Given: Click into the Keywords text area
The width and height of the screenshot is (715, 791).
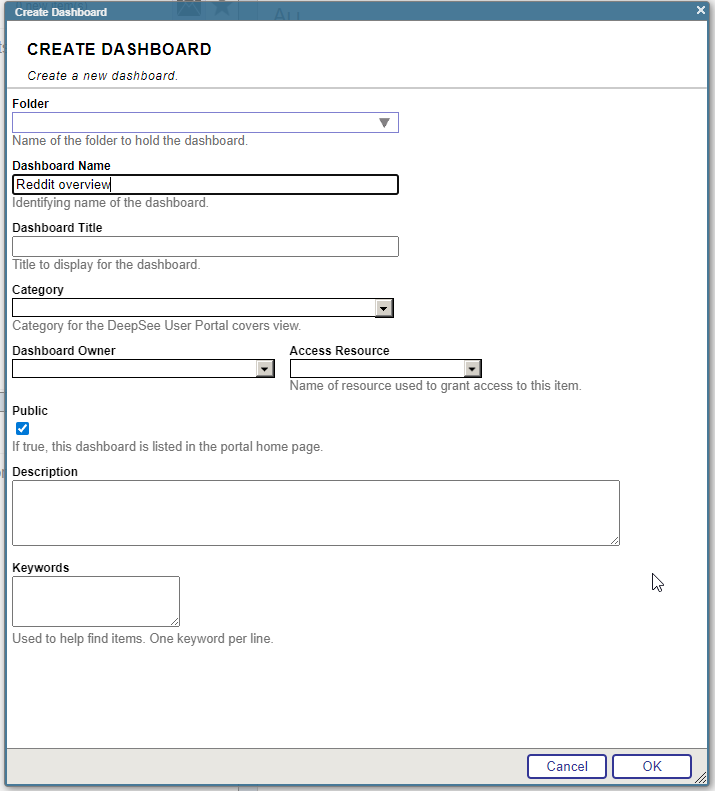Looking at the screenshot, I should point(95,601).
